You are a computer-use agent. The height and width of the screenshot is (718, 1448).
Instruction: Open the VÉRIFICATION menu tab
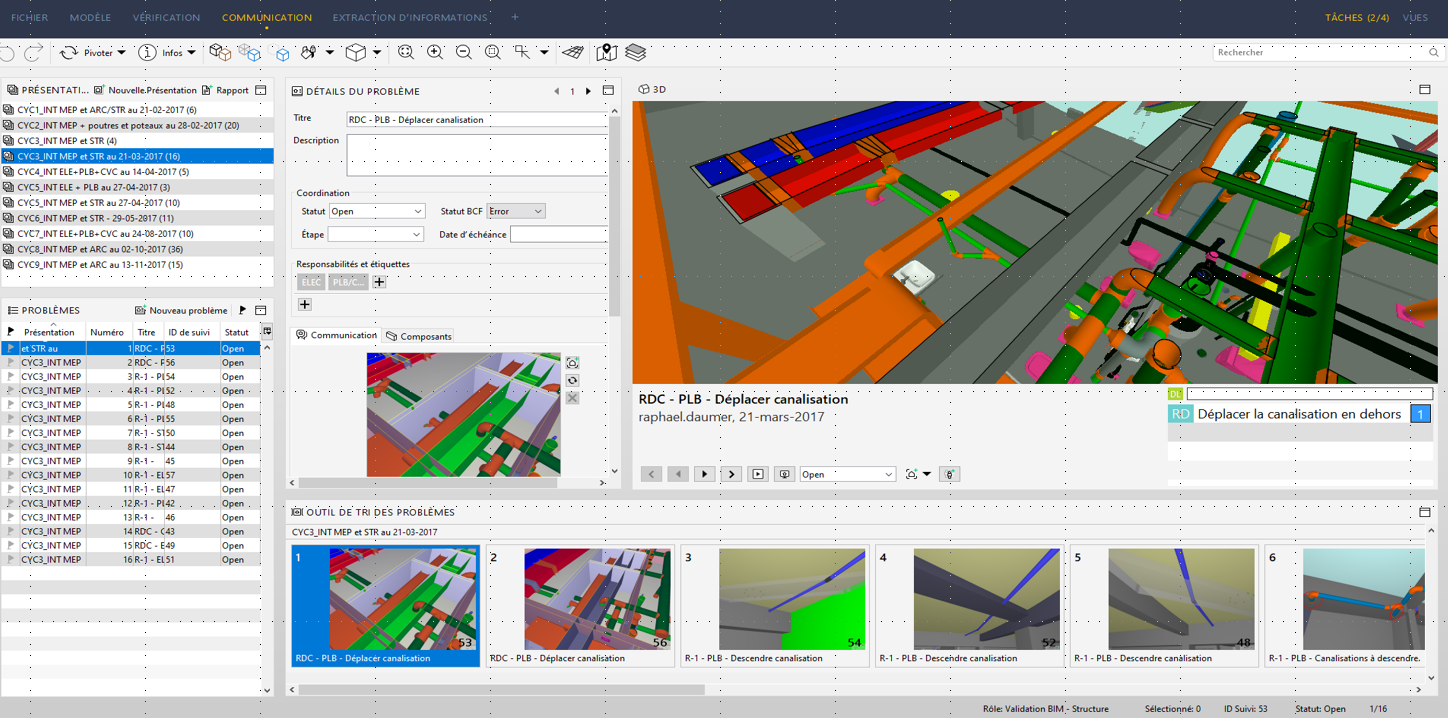point(166,17)
